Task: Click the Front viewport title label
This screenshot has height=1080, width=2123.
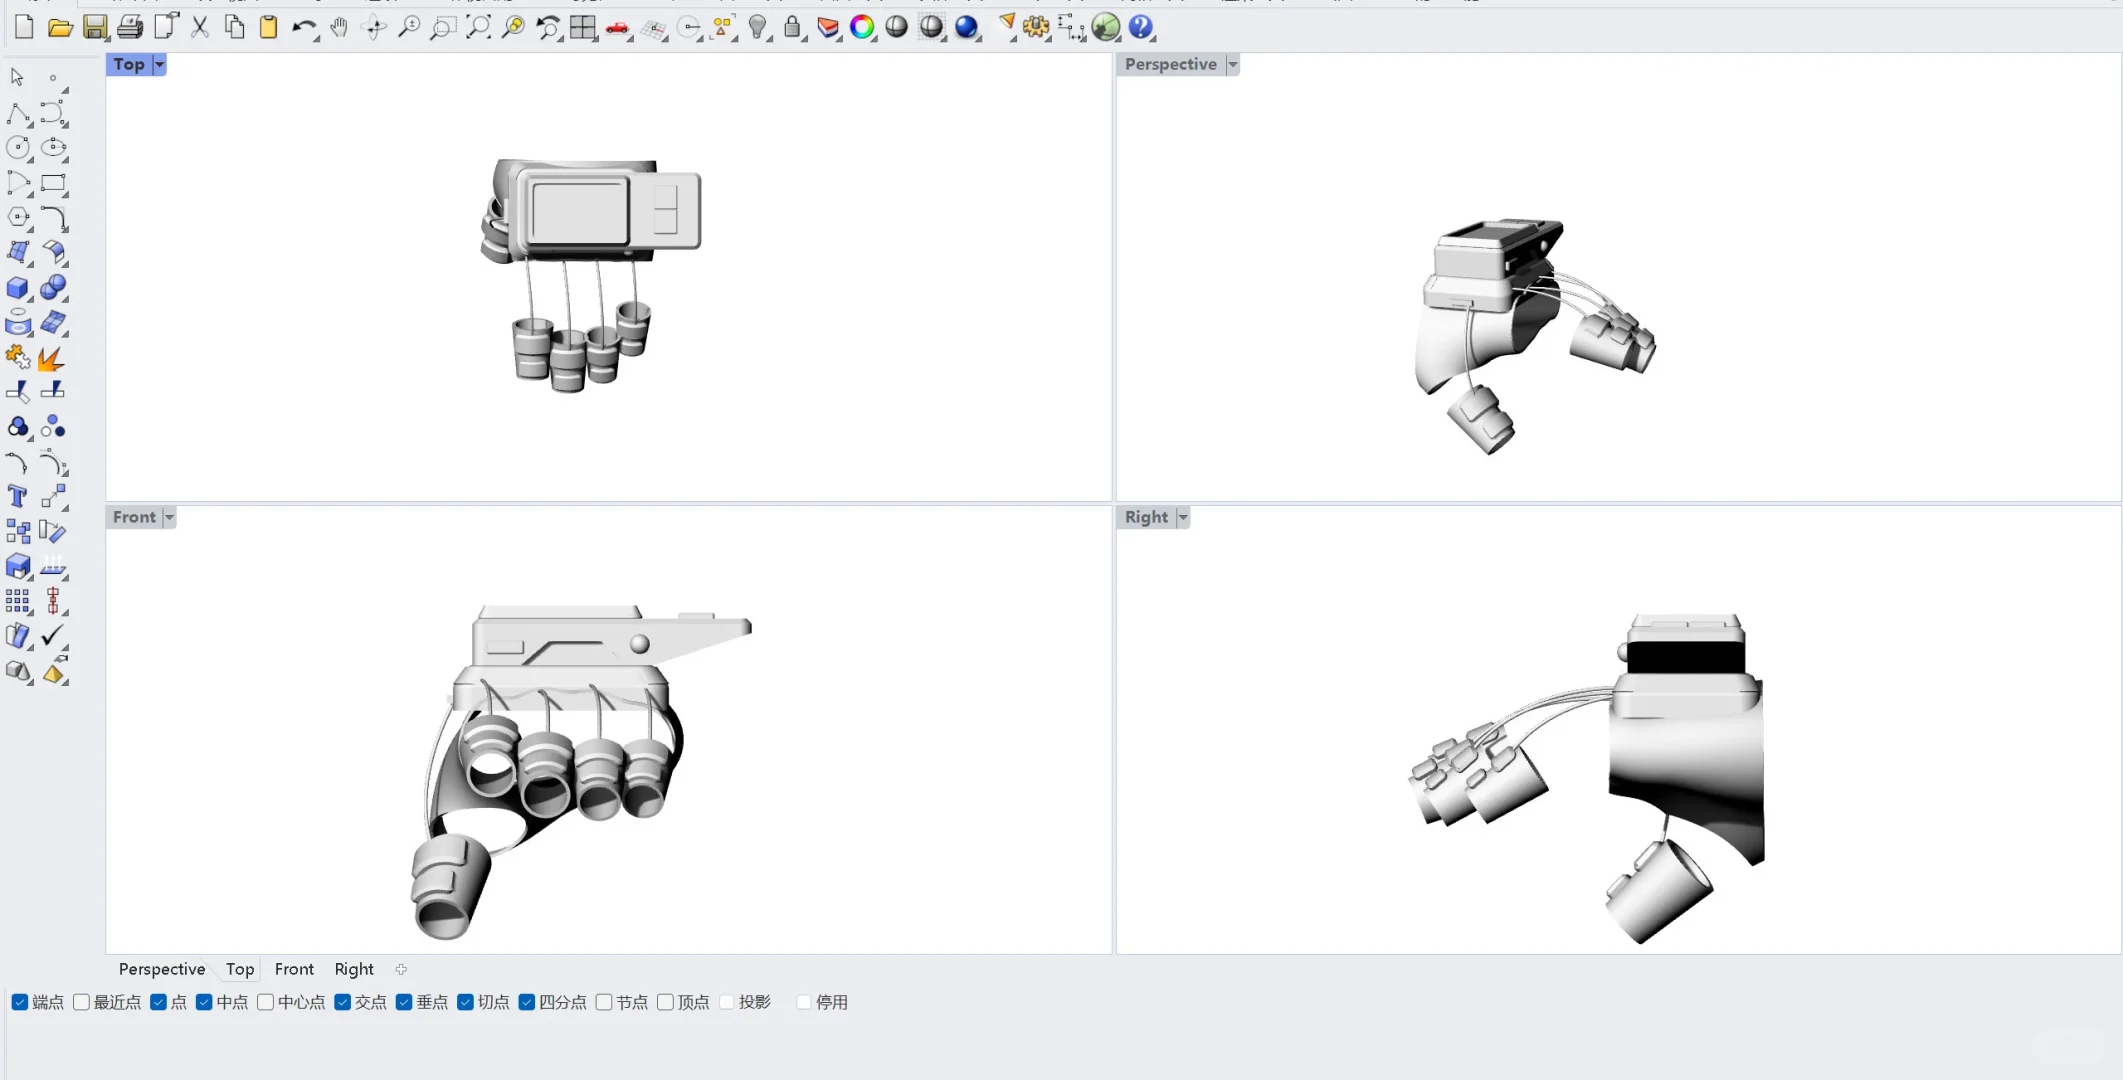Action: [134, 517]
